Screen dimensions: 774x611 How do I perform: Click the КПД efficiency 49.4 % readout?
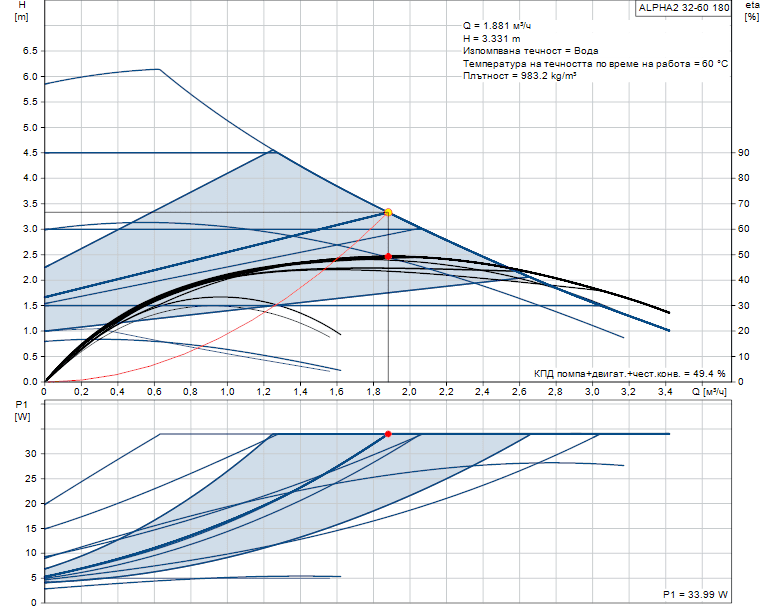click(629, 372)
